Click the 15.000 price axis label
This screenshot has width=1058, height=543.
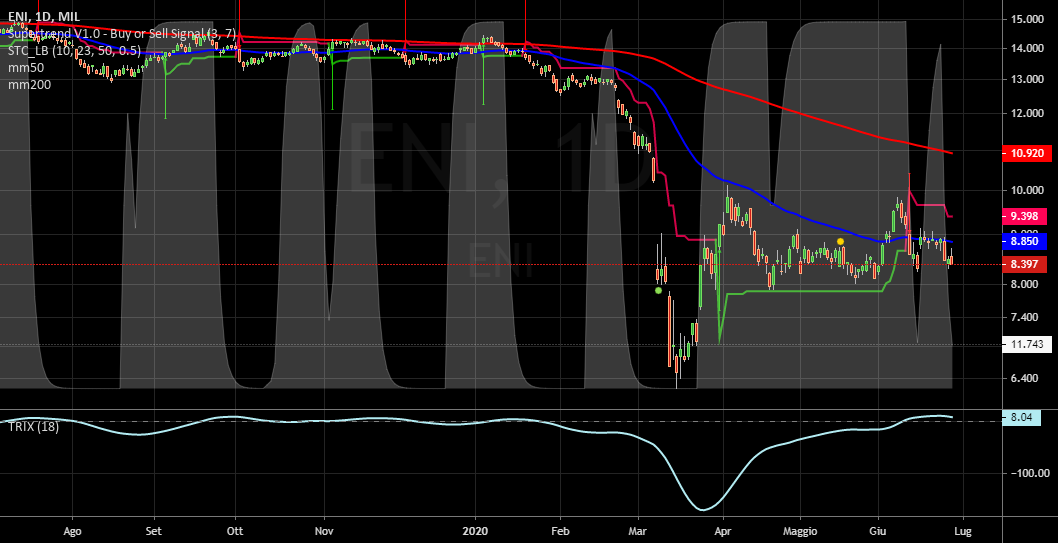click(1027, 20)
